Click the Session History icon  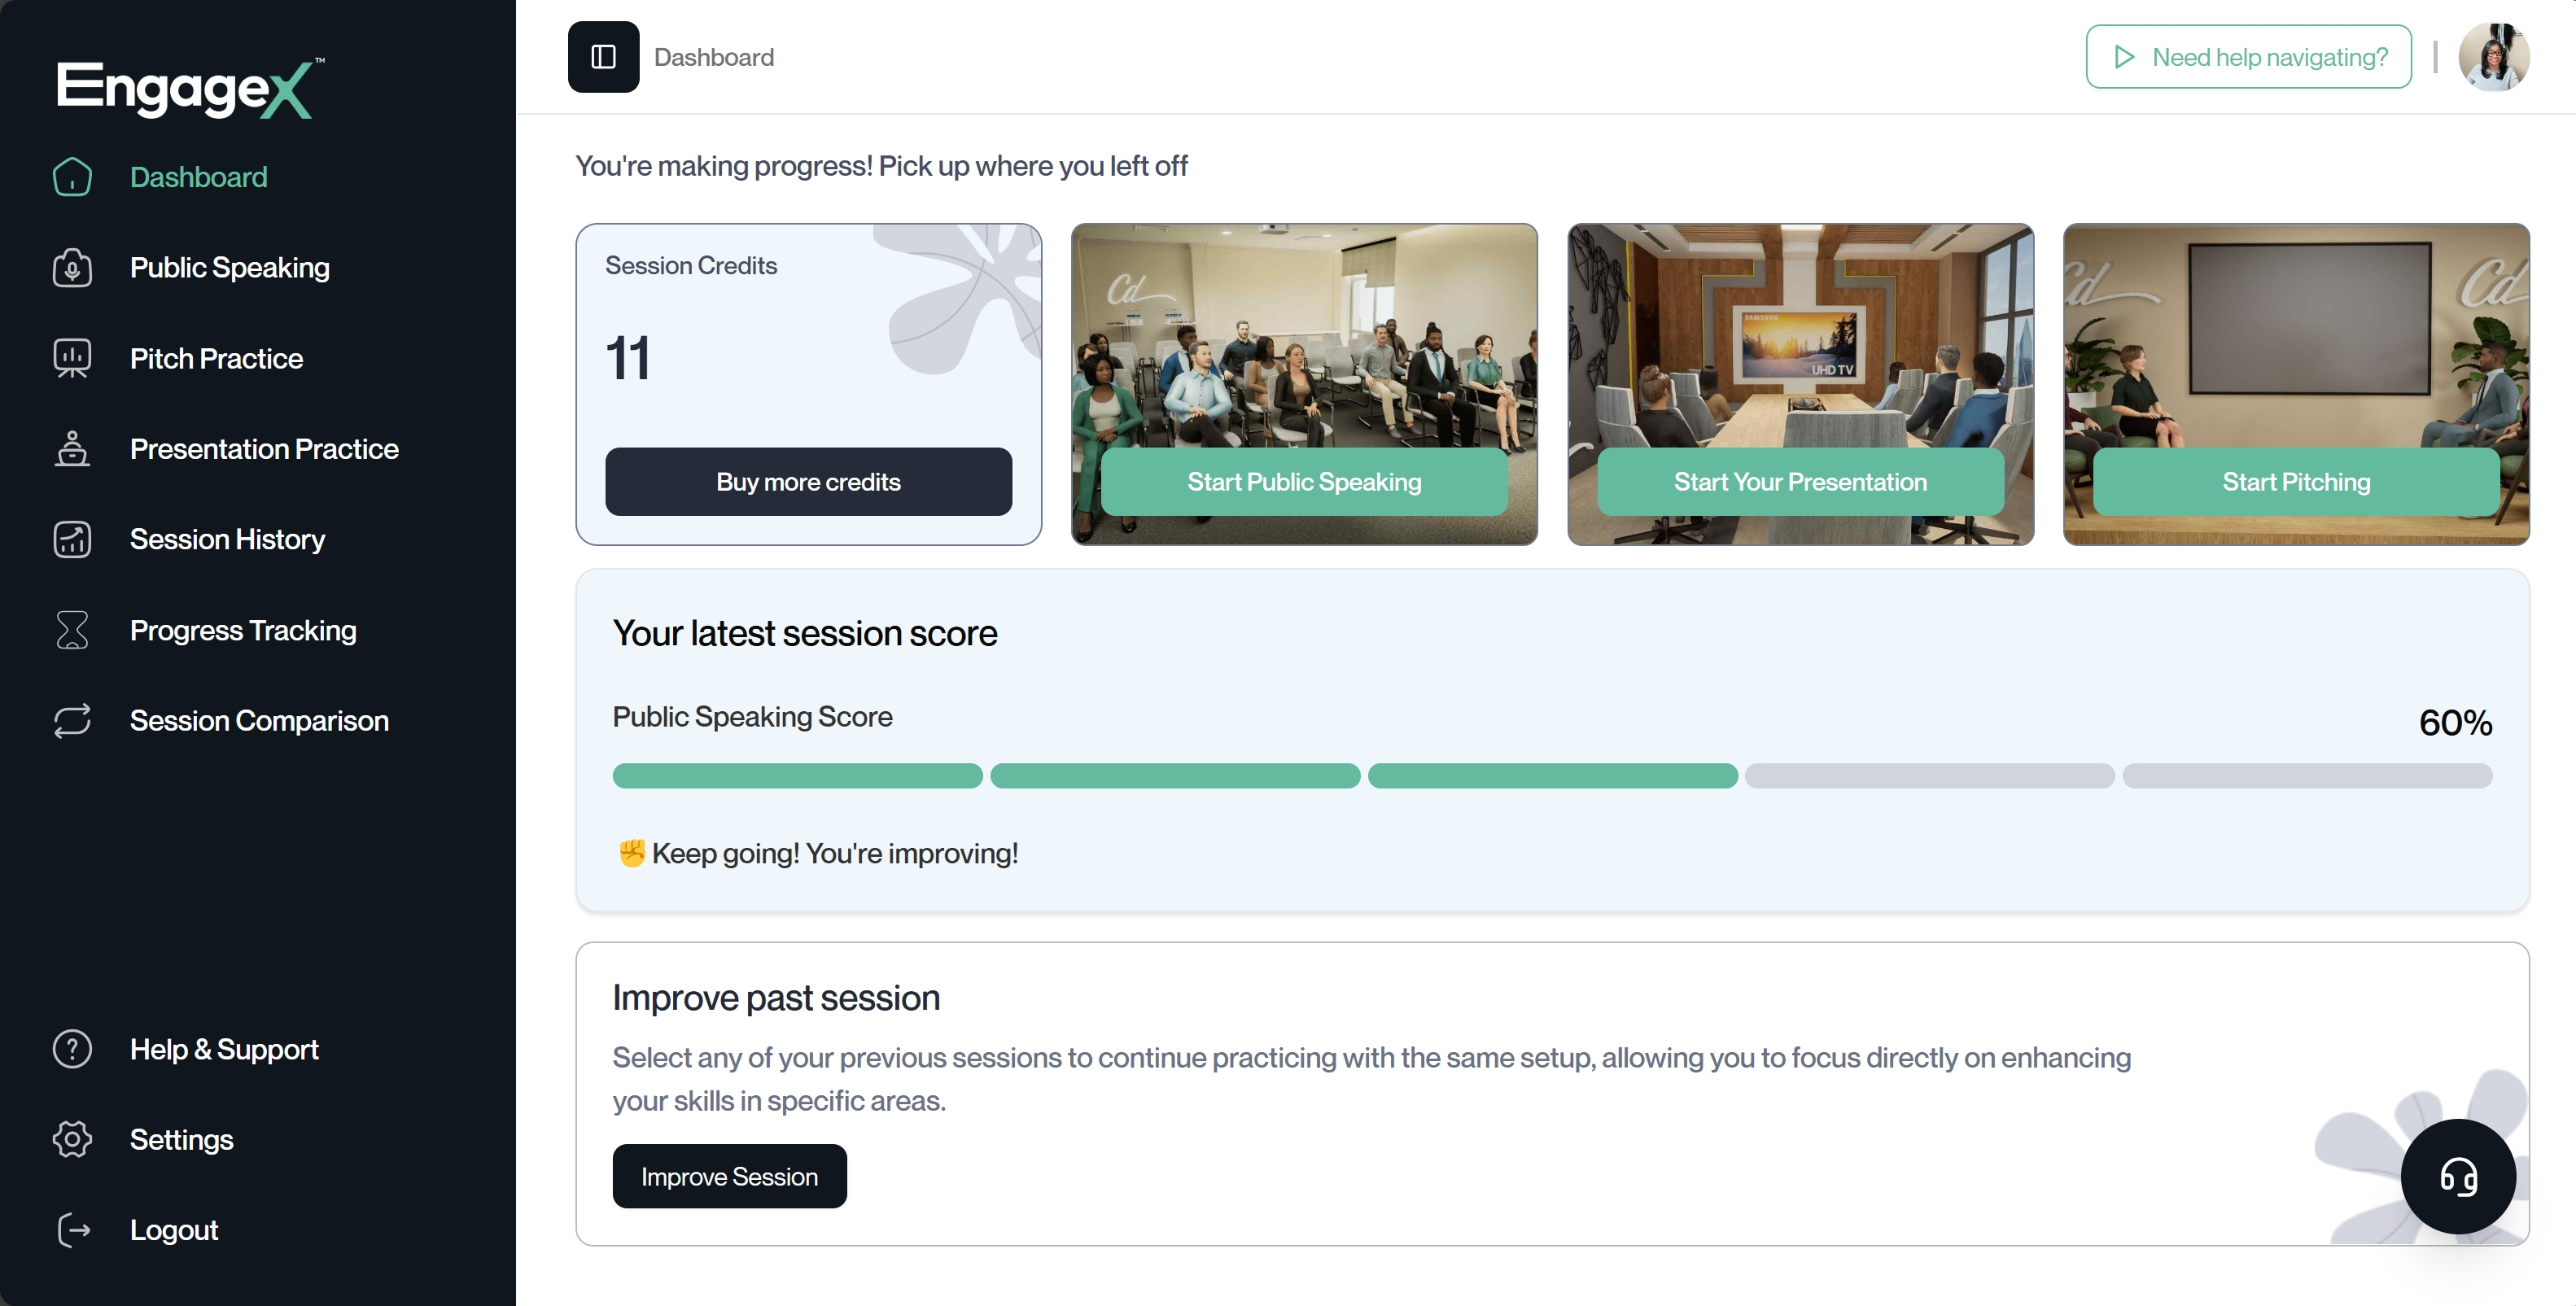tap(72, 540)
